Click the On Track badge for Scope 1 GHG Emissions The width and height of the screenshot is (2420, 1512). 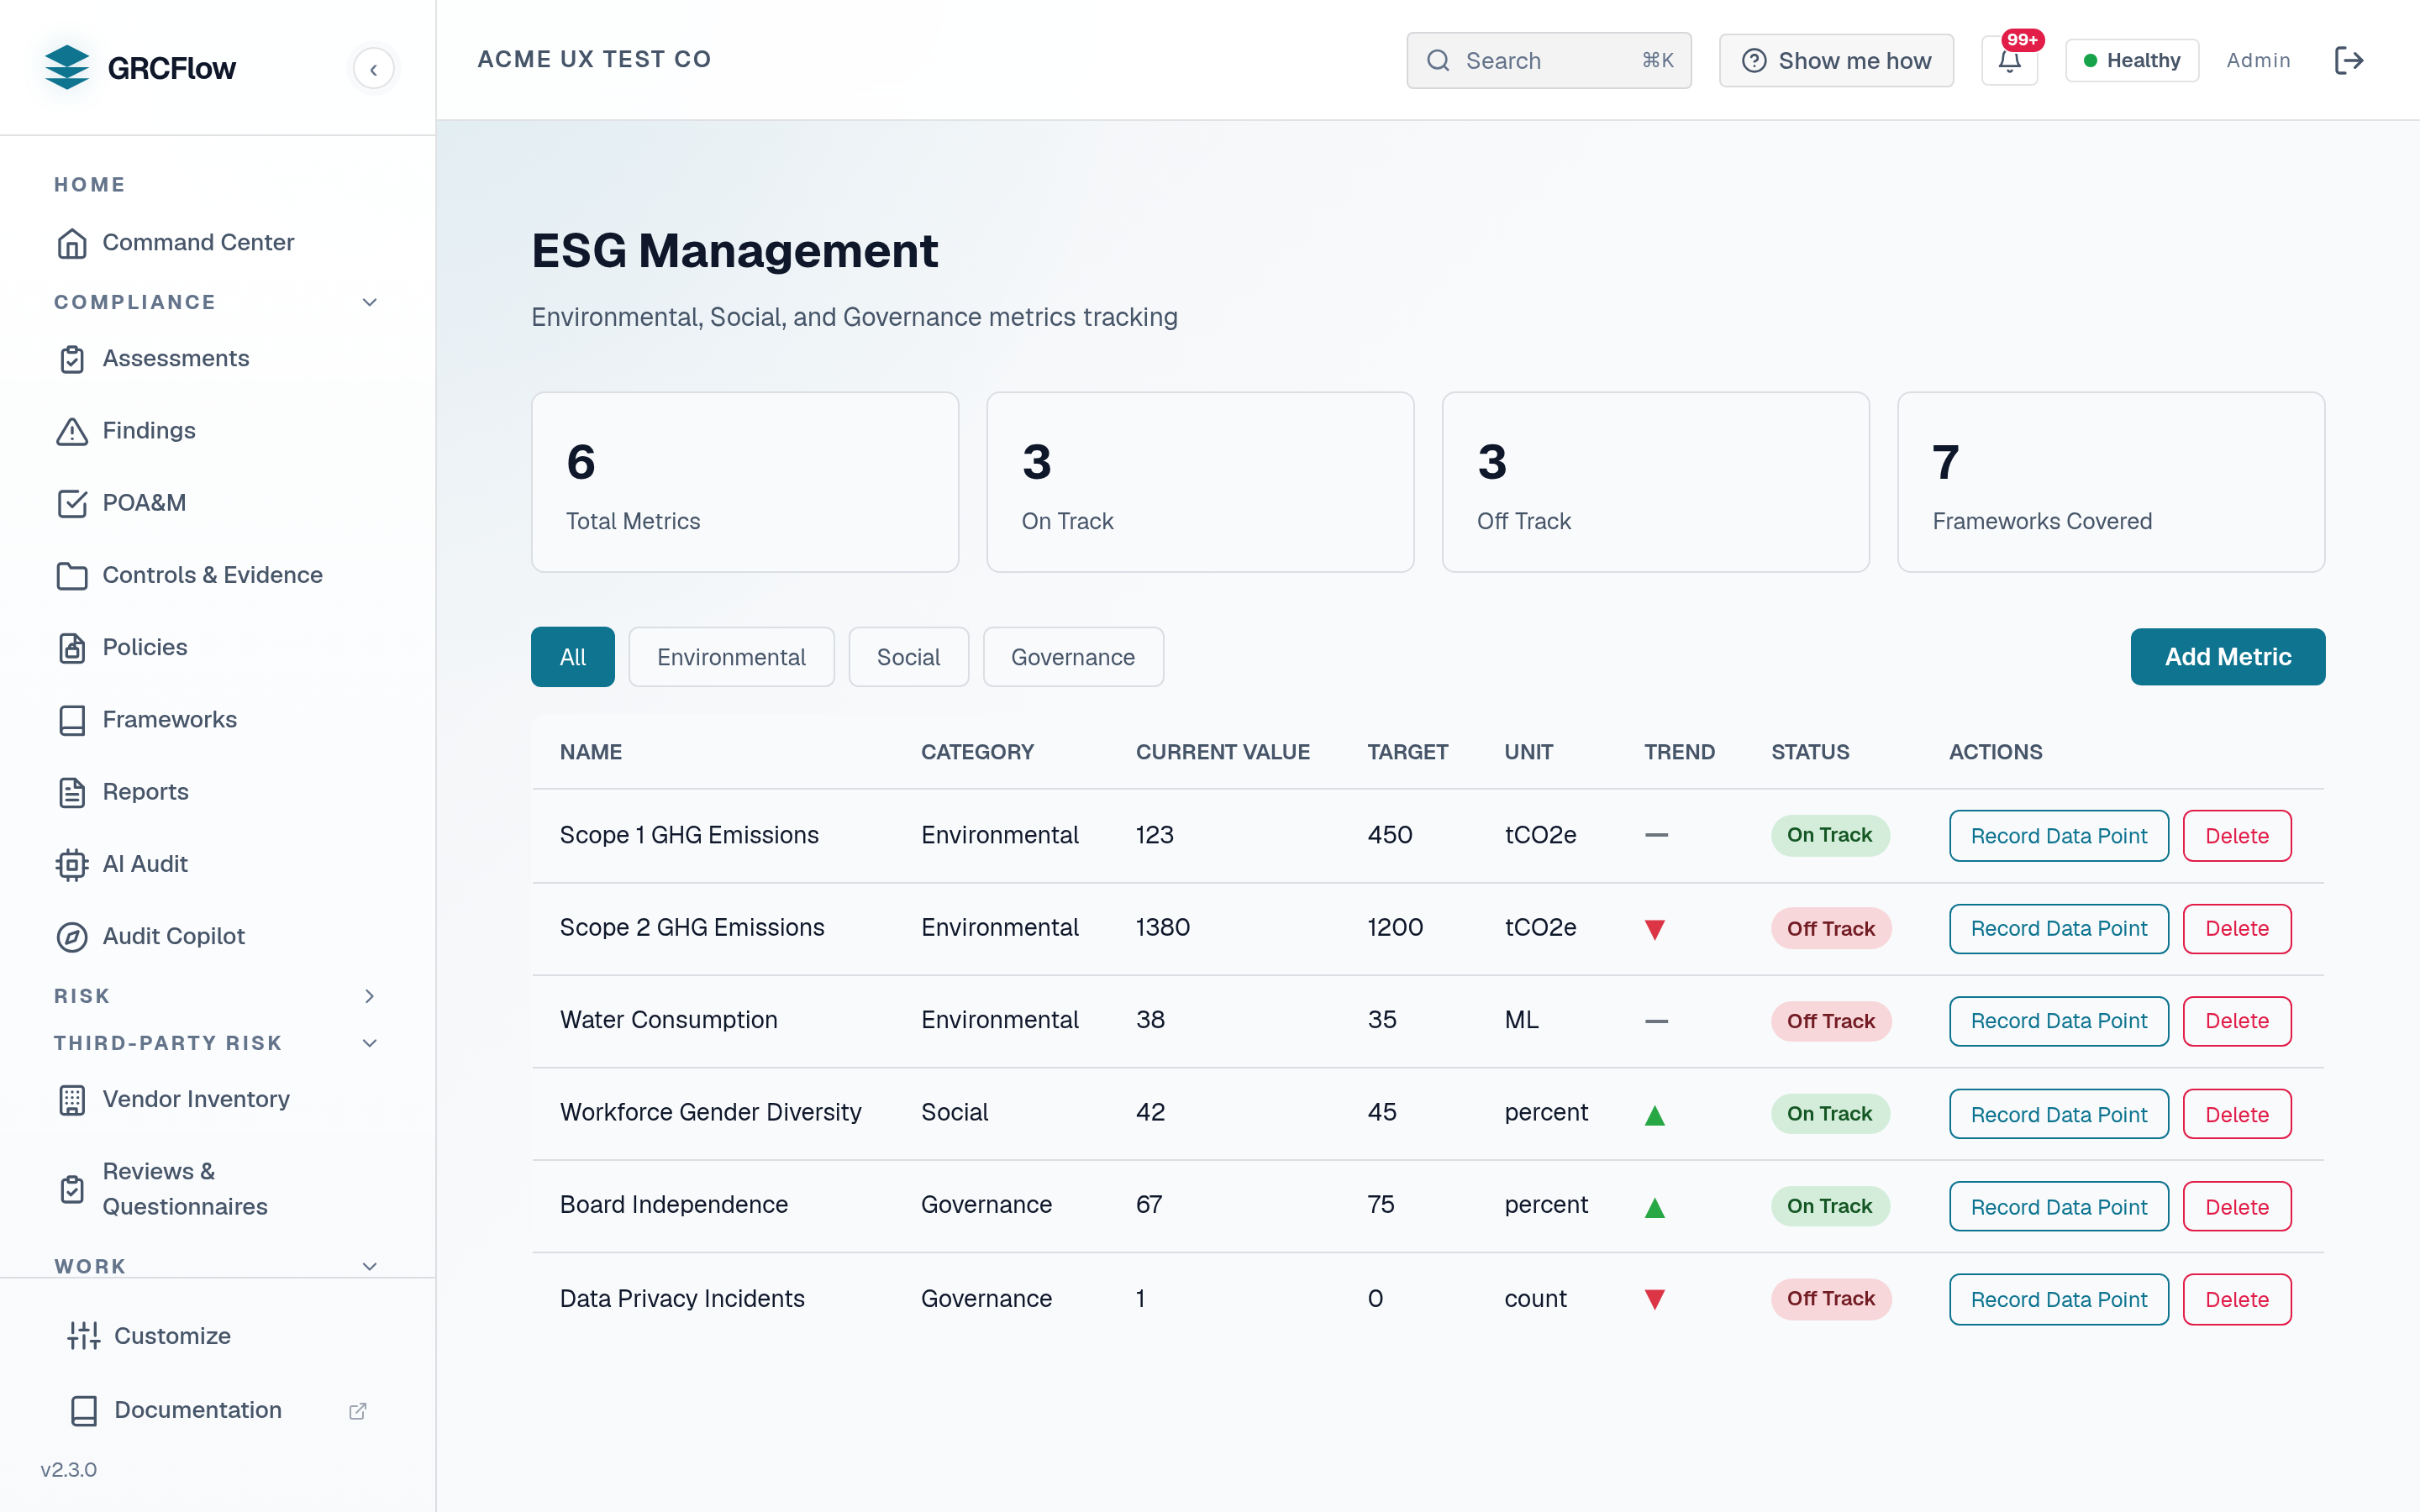1830,835
